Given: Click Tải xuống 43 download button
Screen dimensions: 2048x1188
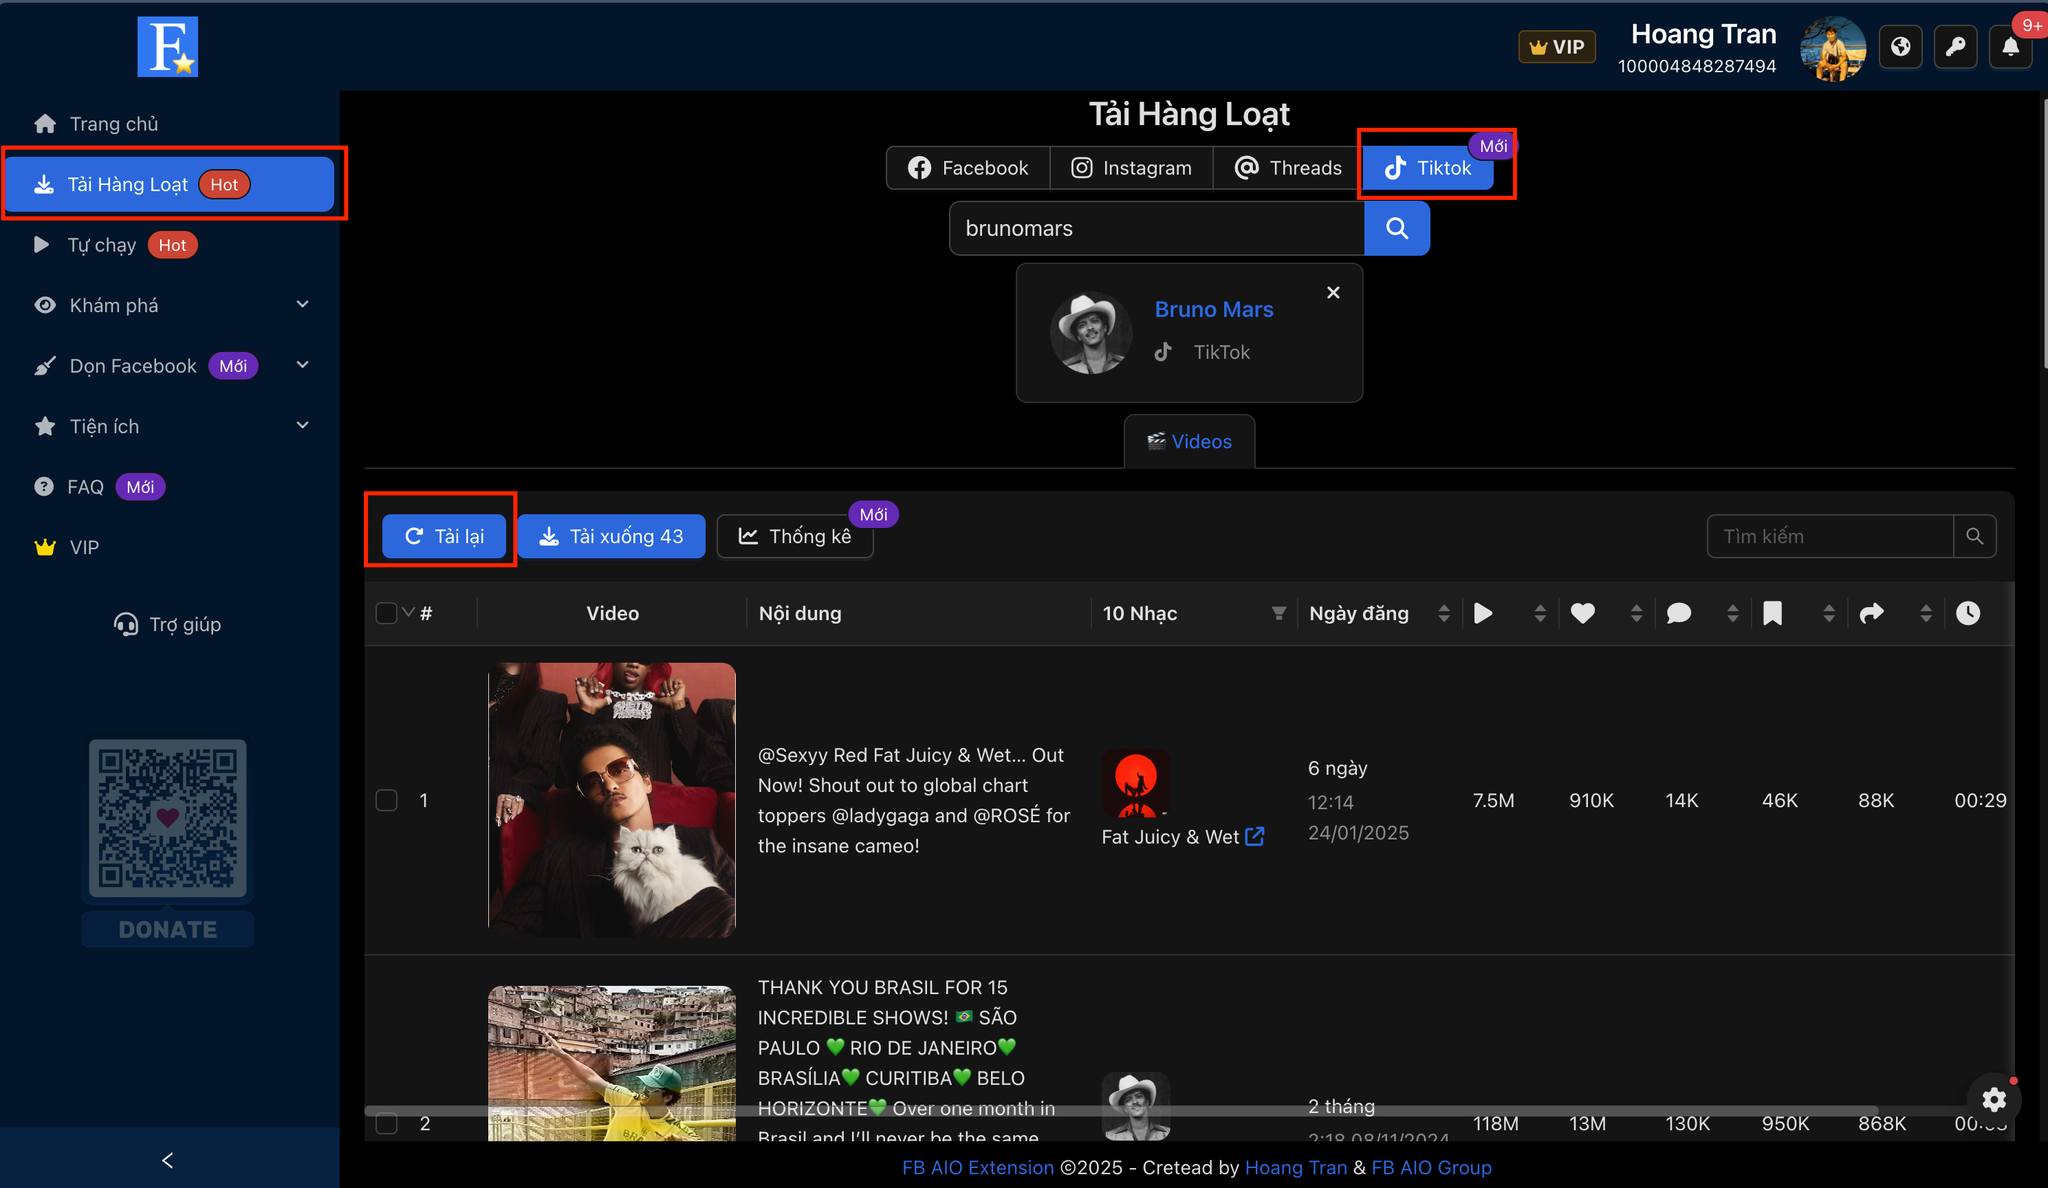Looking at the screenshot, I should [x=611, y=536].
